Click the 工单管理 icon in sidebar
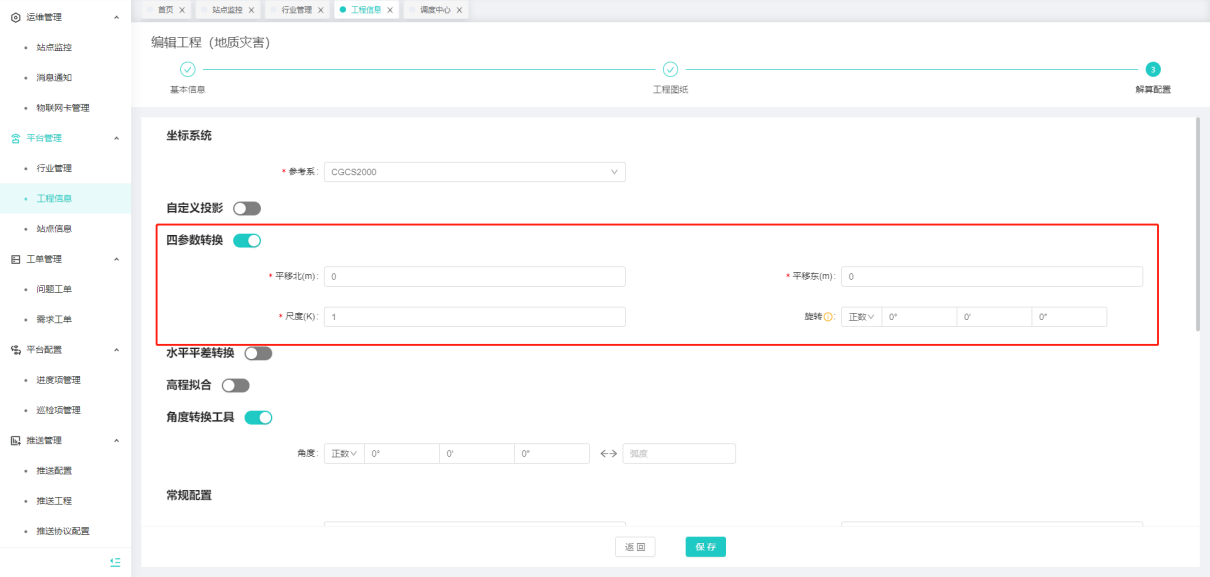Viewport: 1210px width, 577px height. pyautogui.click(x=15, y=259)
